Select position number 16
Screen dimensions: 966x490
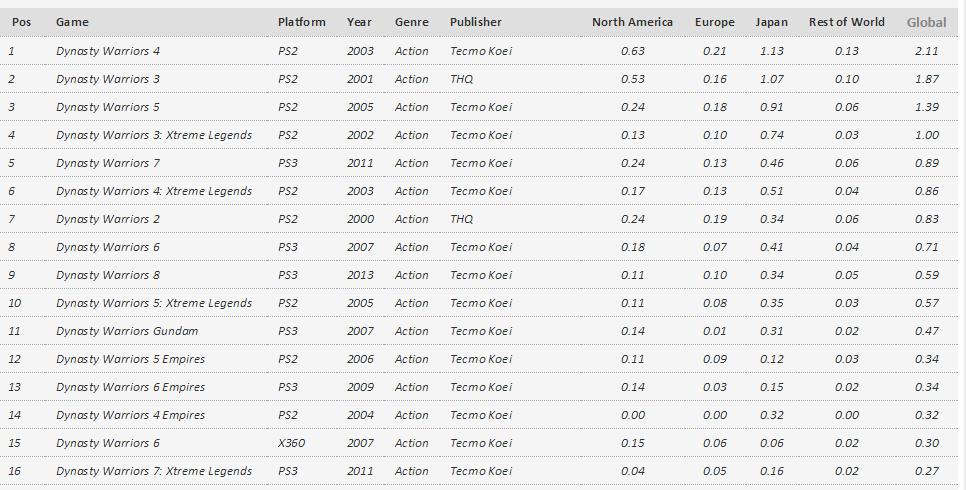coord(14,472)
